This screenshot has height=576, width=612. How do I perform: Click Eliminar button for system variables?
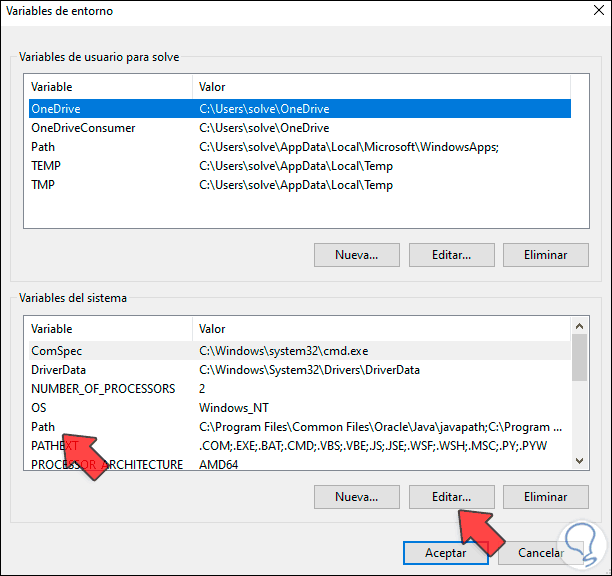click(545, 497)
